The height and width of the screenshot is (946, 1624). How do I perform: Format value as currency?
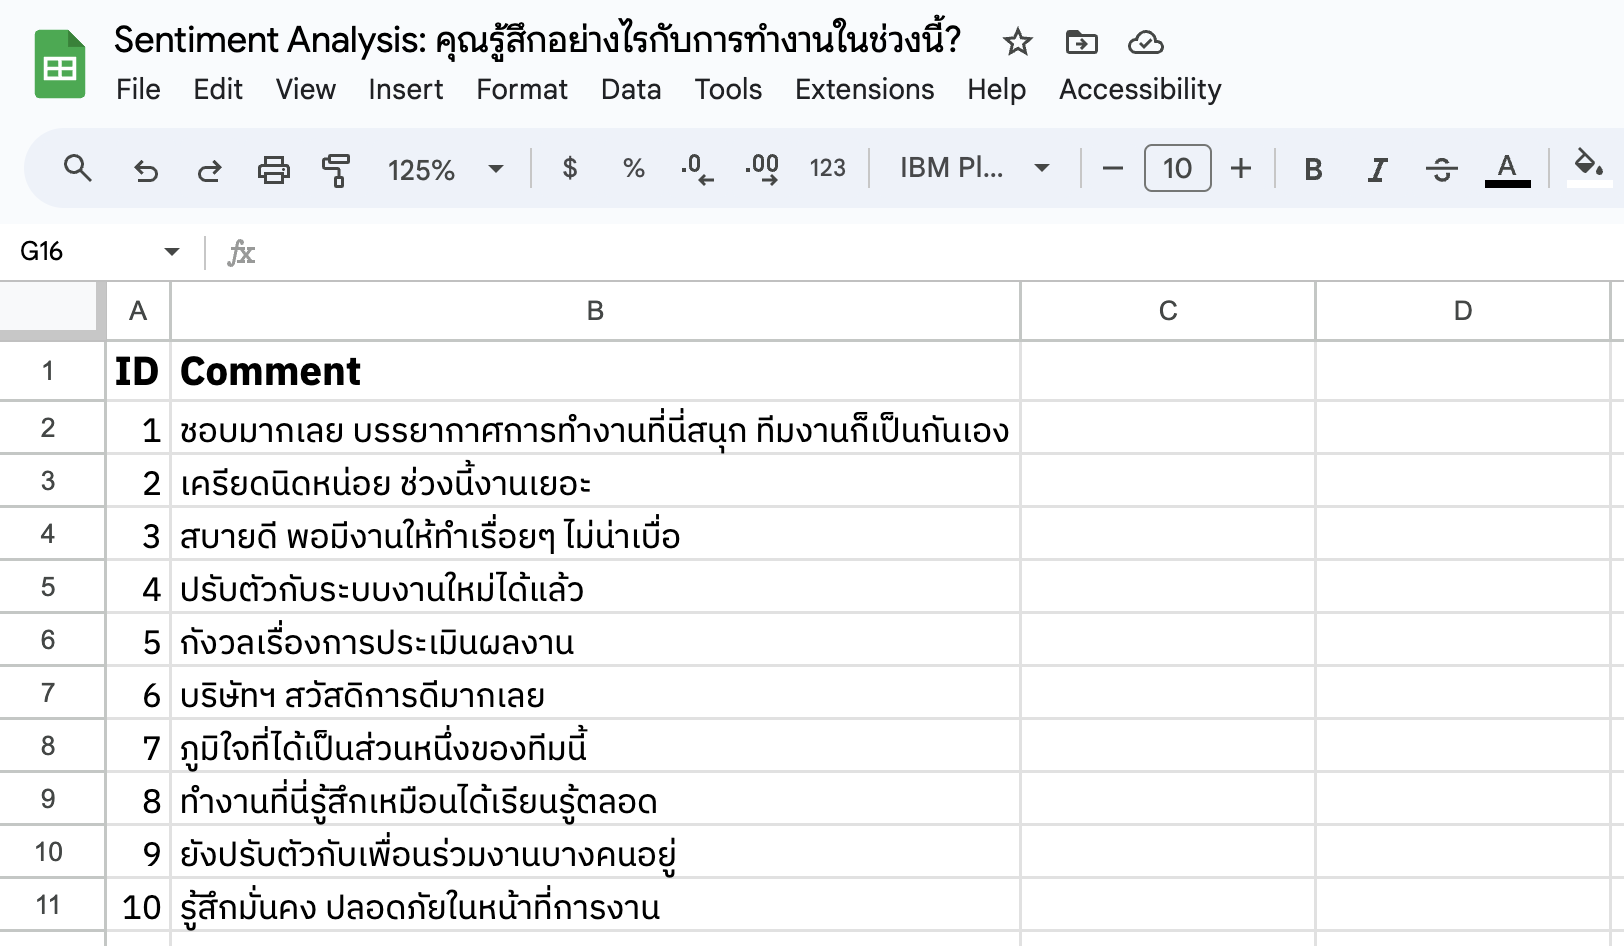(x=569, y=168)
